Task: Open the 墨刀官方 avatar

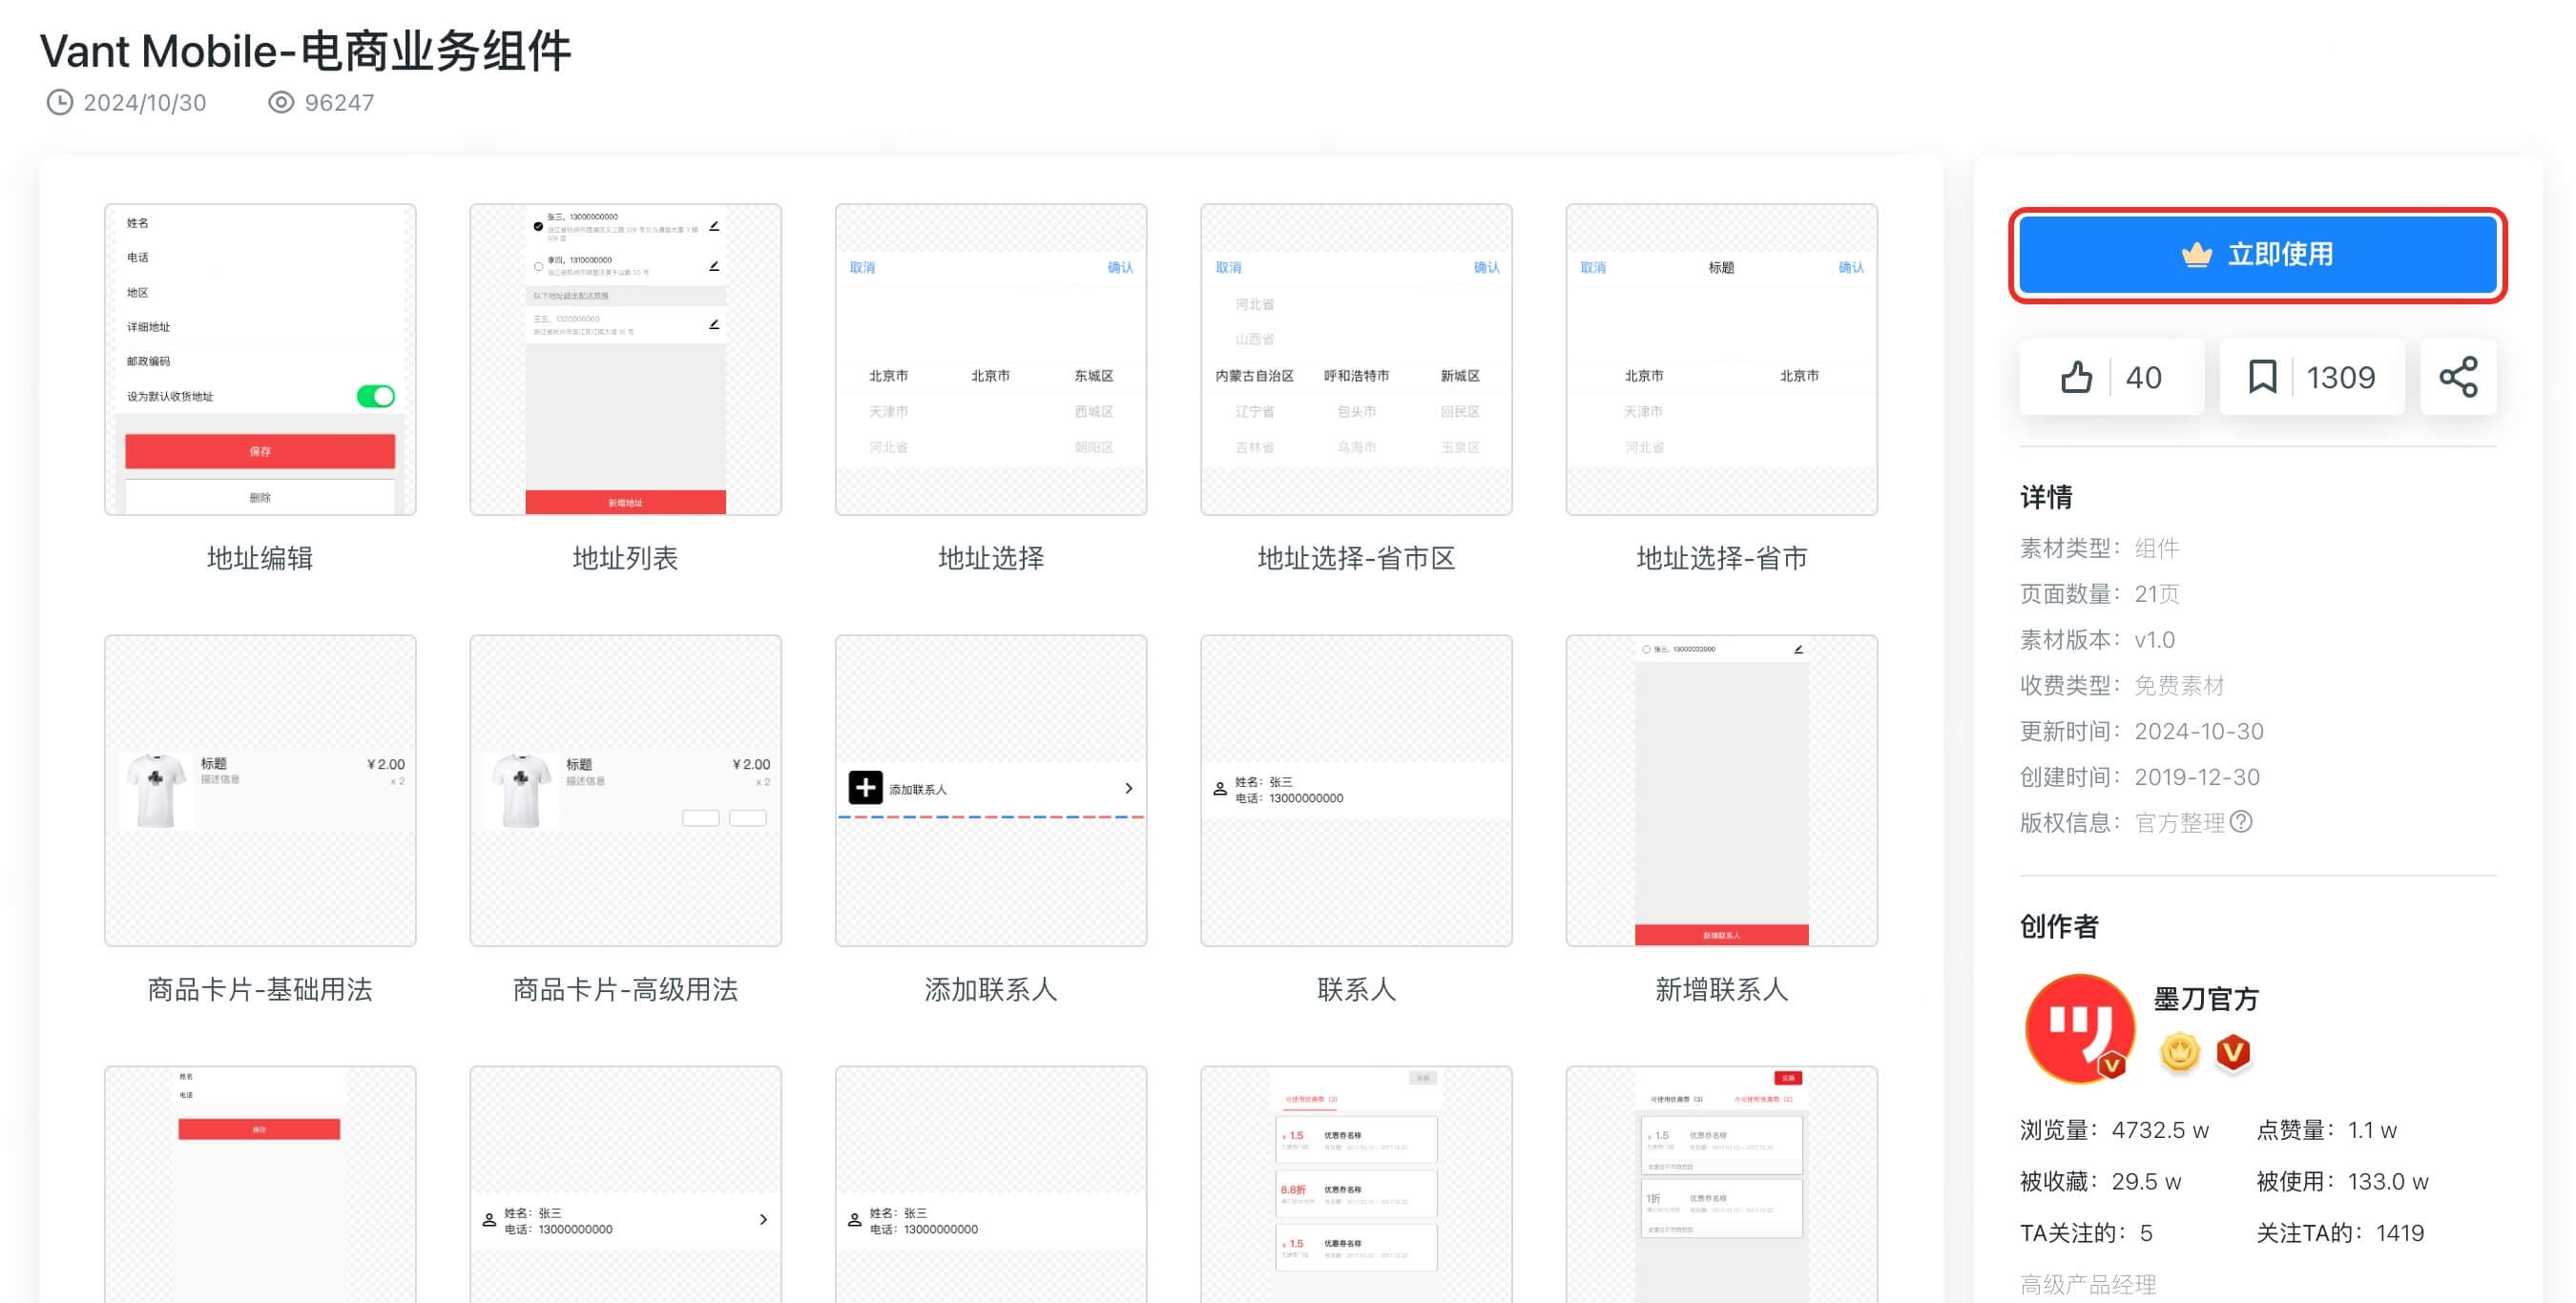Action: pos(2079,1028)
